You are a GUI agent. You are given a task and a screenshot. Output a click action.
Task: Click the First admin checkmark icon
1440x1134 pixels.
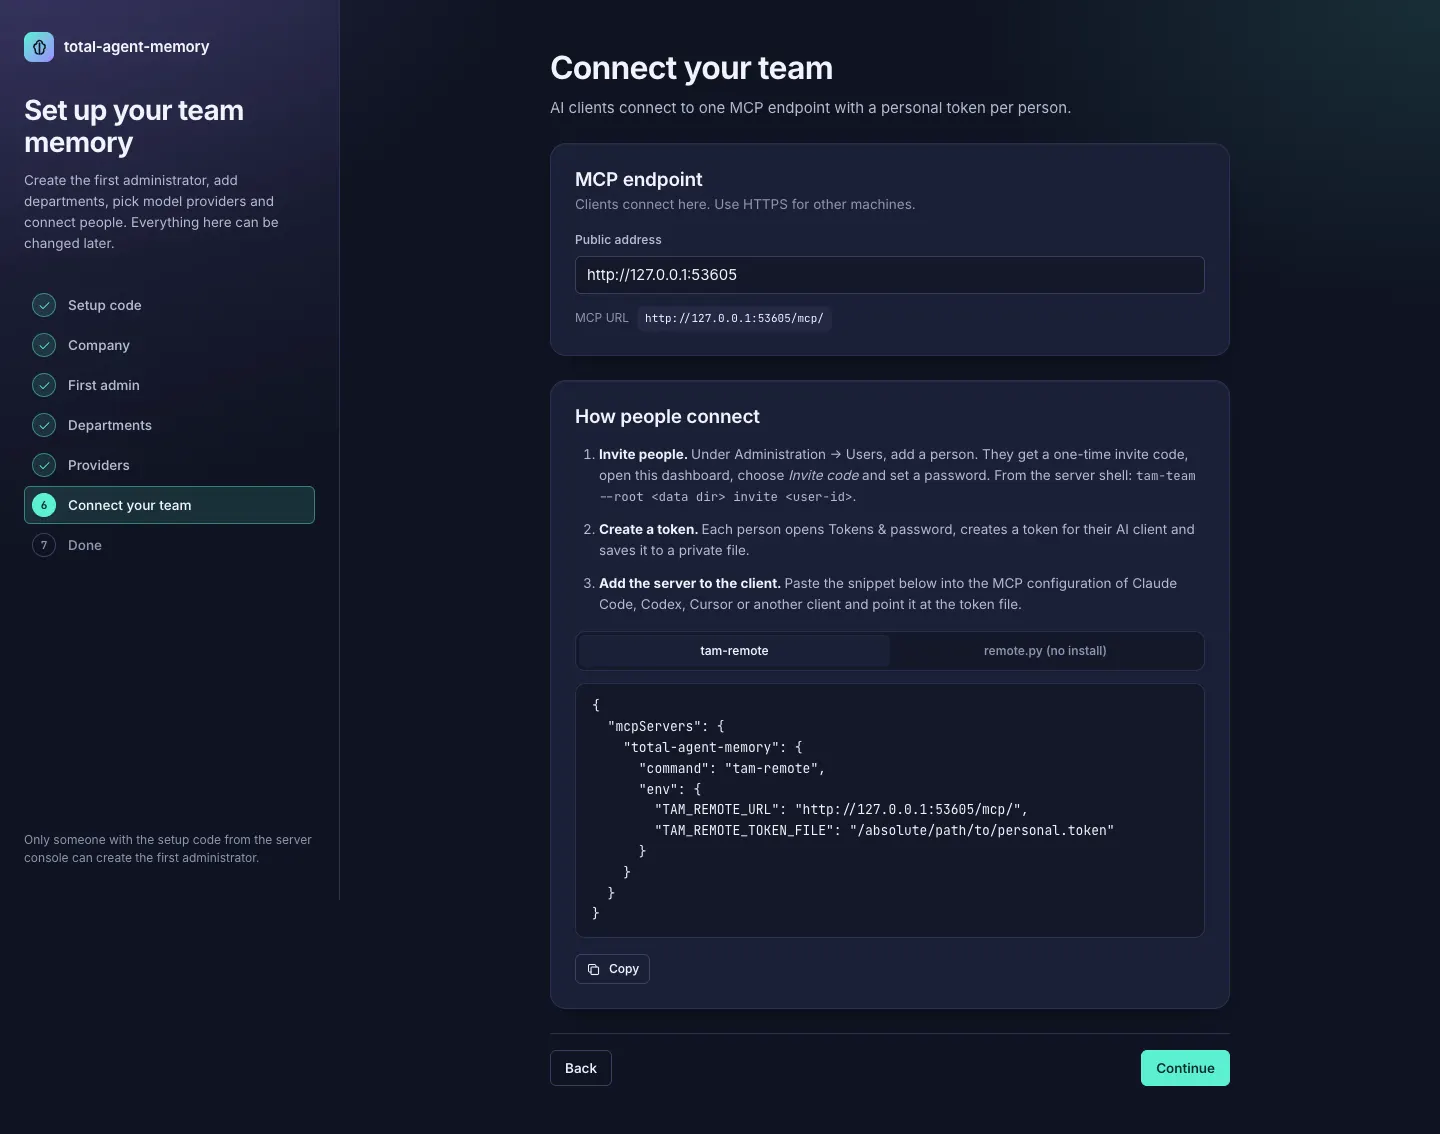44,385
